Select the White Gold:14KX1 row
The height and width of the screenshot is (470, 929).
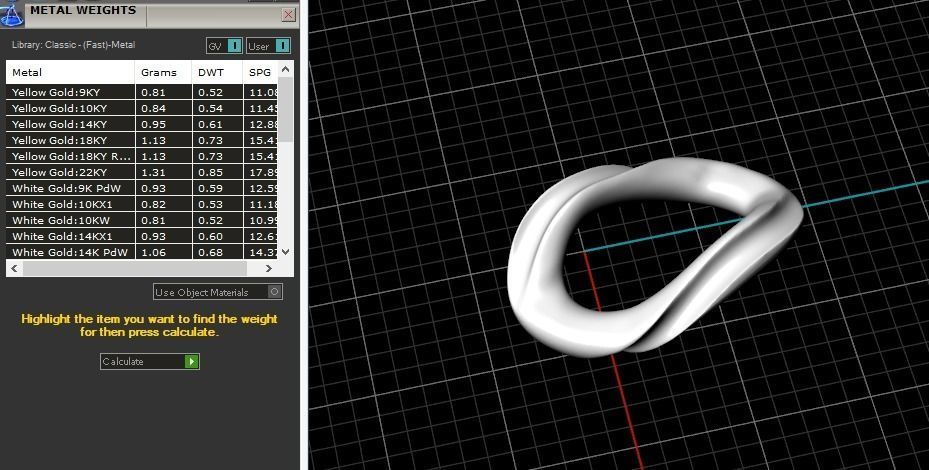[142, 236]
